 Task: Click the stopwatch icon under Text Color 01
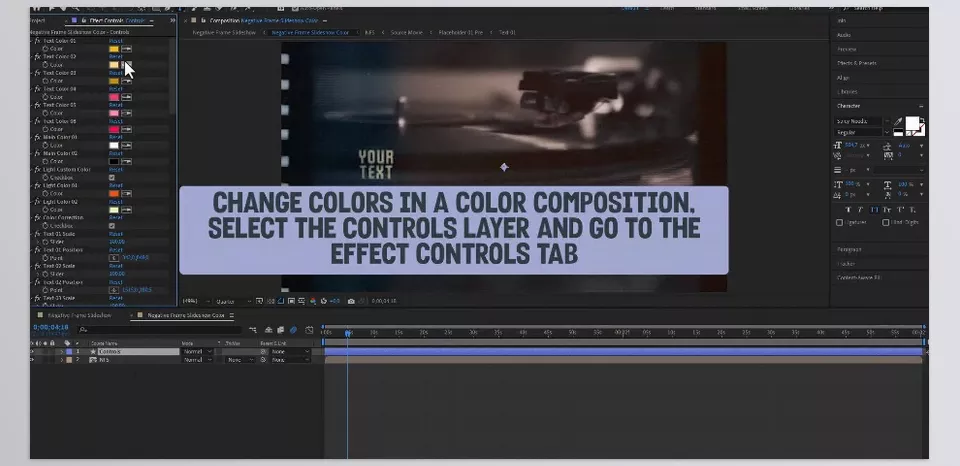[45, 48]
